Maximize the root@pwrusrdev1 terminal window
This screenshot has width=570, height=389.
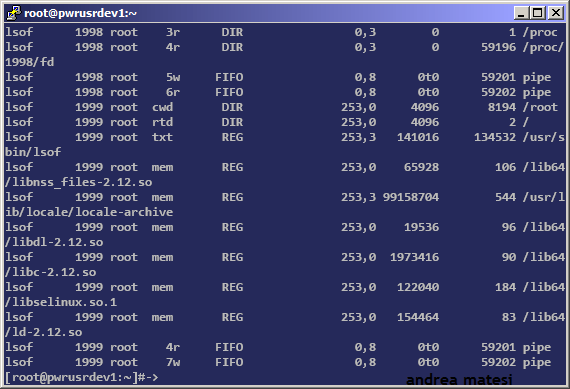point(538,13)
